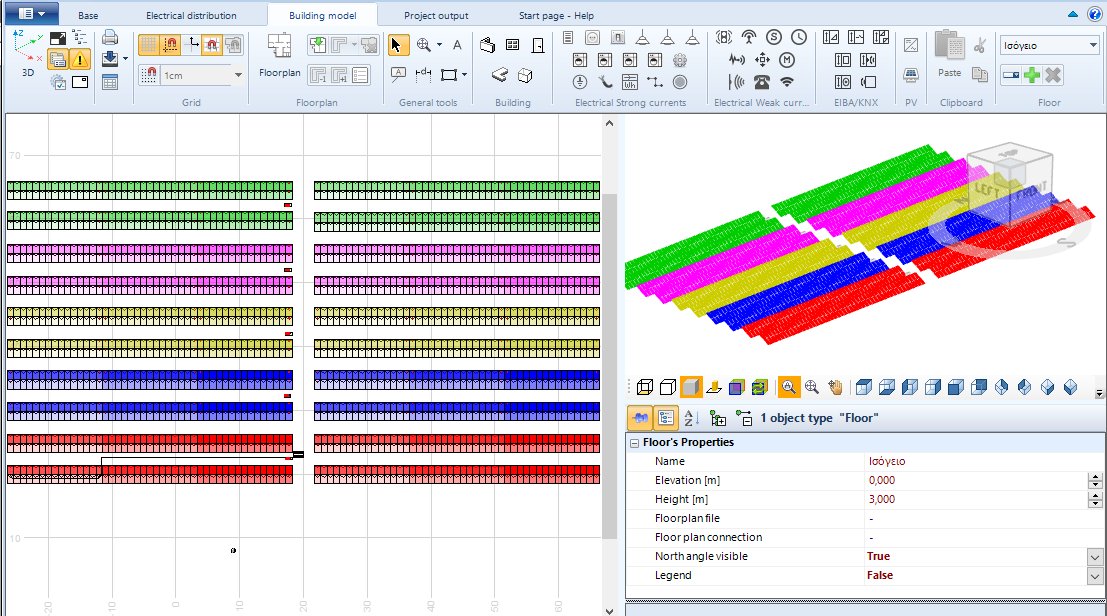Click the Wh energy meter icon

[x=630, y=82]
